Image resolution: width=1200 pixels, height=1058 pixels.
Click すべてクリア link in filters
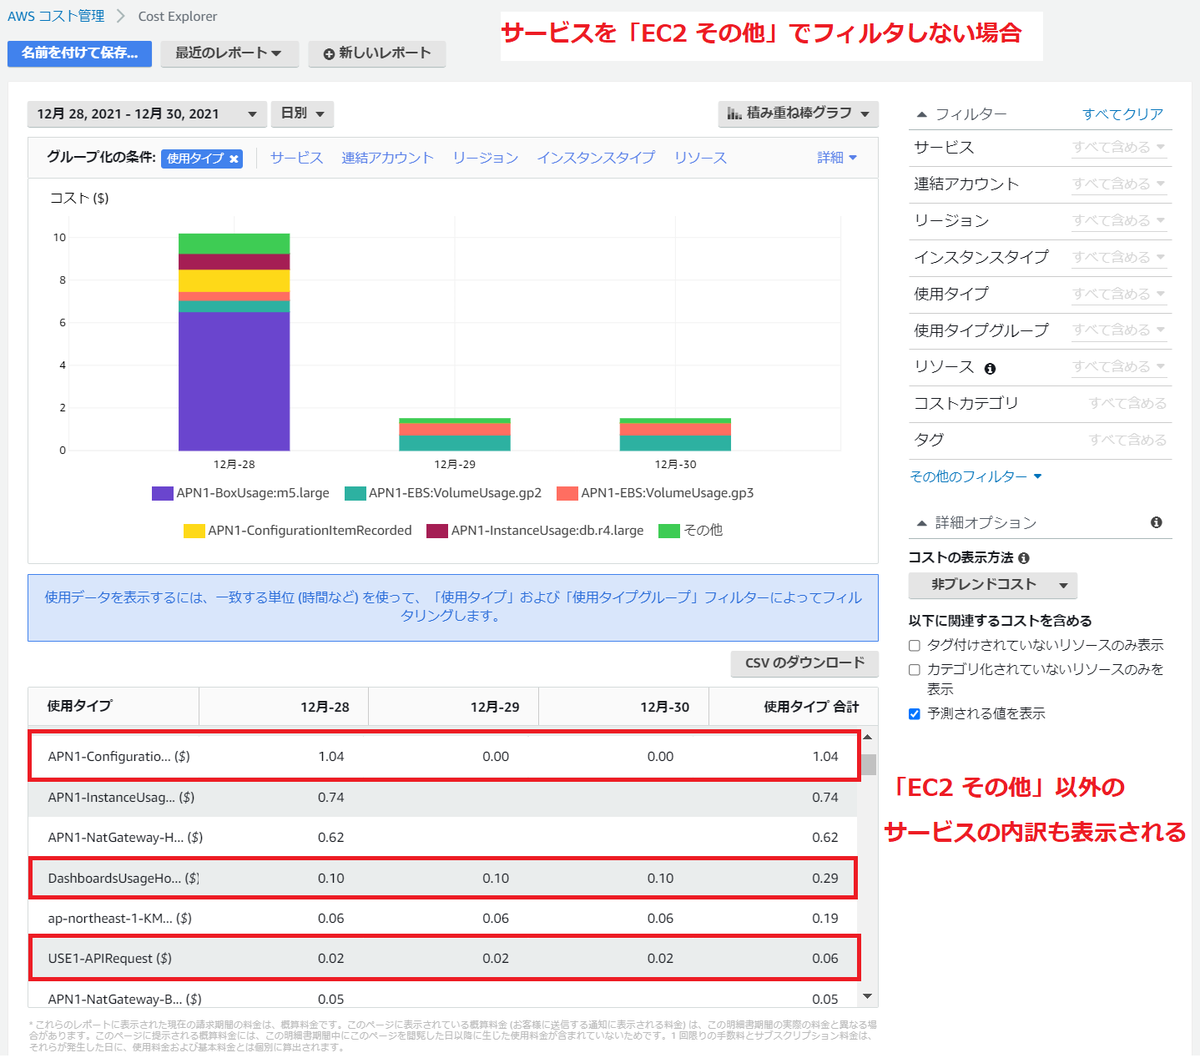[x=1122, y=114]
